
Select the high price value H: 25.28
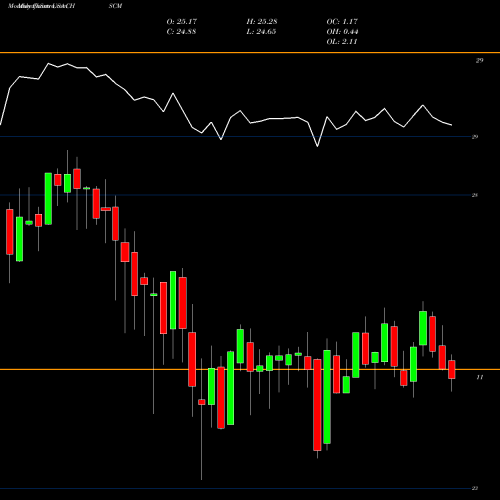click(262, 22)
